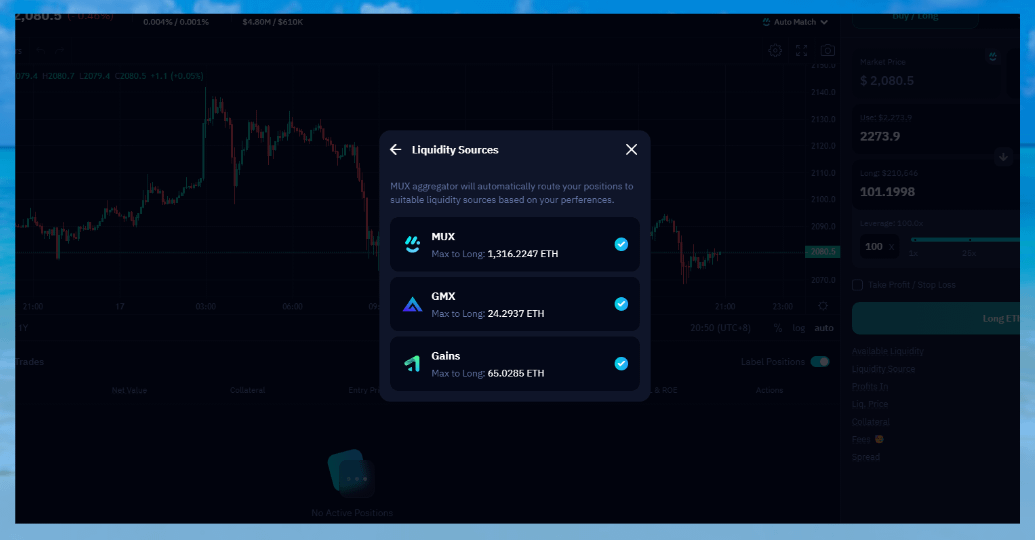Uncheck the Gains liquidity source
This screenshot has height=540, width=1035.
click(x=621, y=364)
